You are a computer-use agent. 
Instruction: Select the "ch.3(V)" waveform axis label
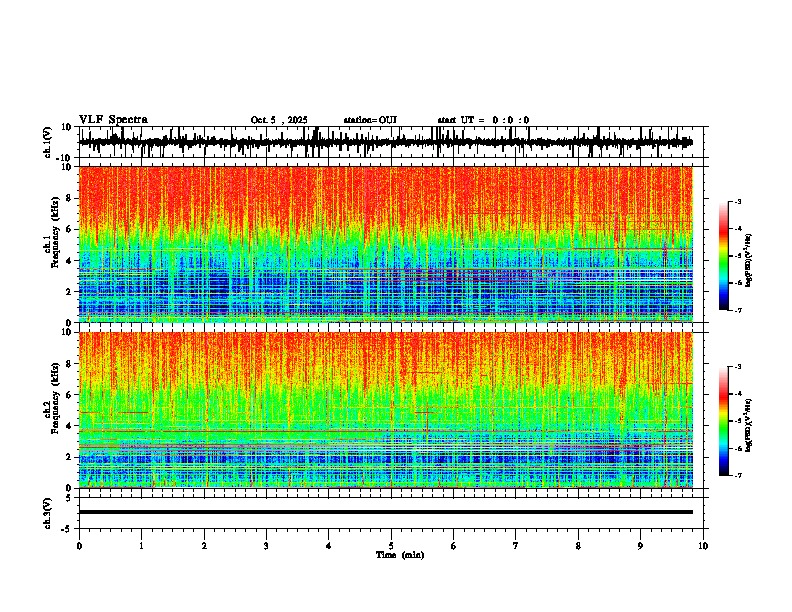tap(48, 513)
